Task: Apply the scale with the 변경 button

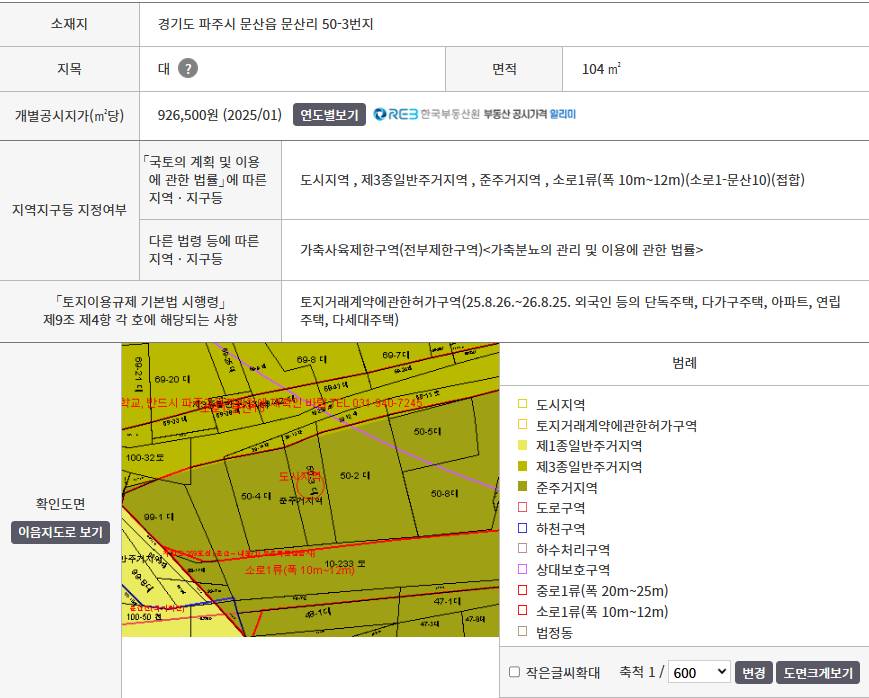Action: click(x=754, y=672)
